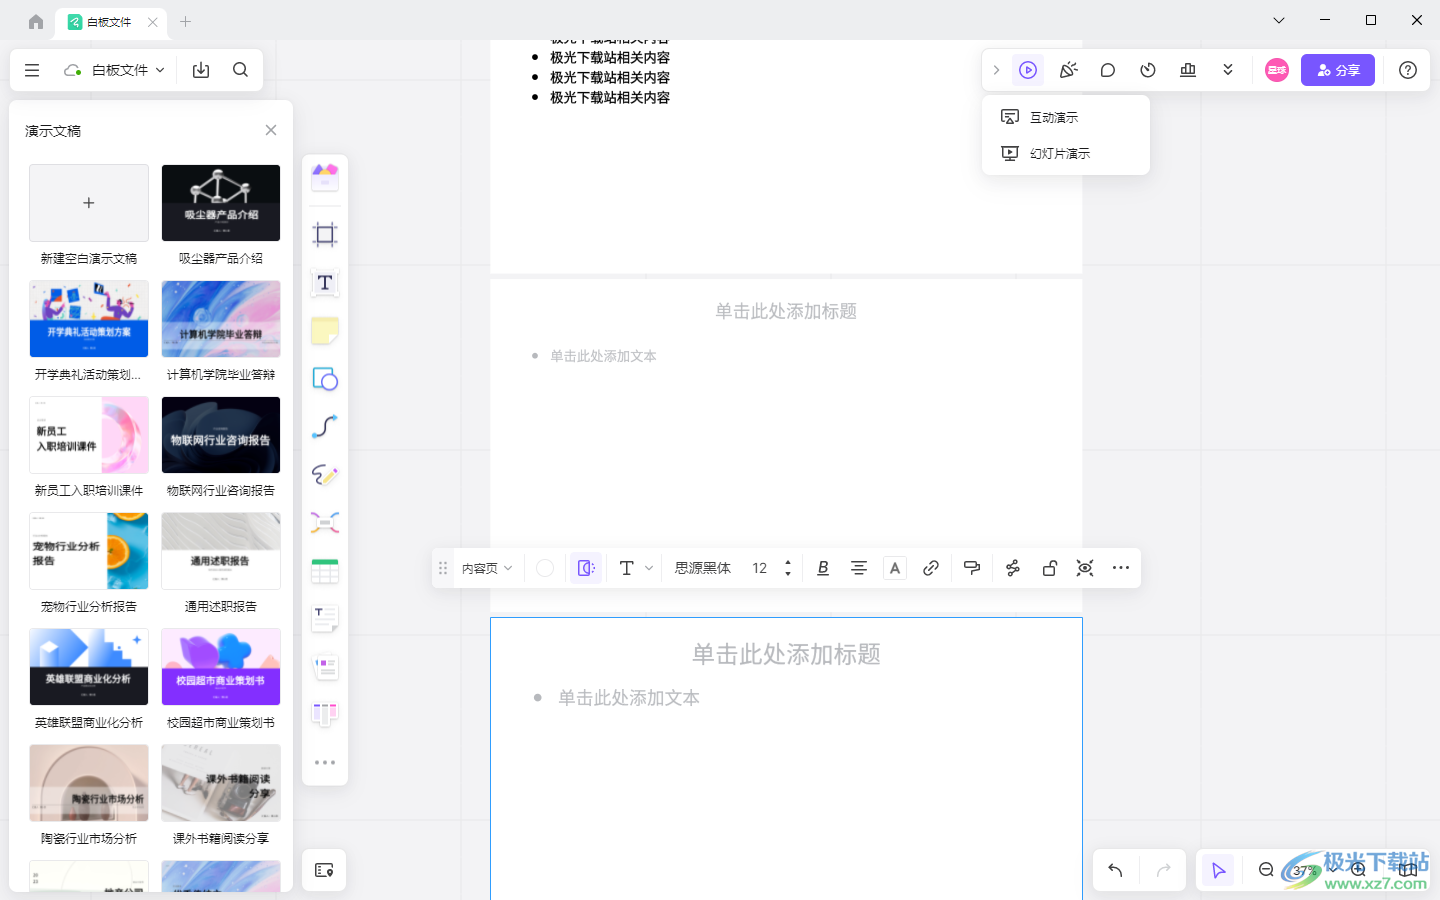Viewport: 1440px width, 900px height.
Task: Click the text alignment icon
Action: 859,568
